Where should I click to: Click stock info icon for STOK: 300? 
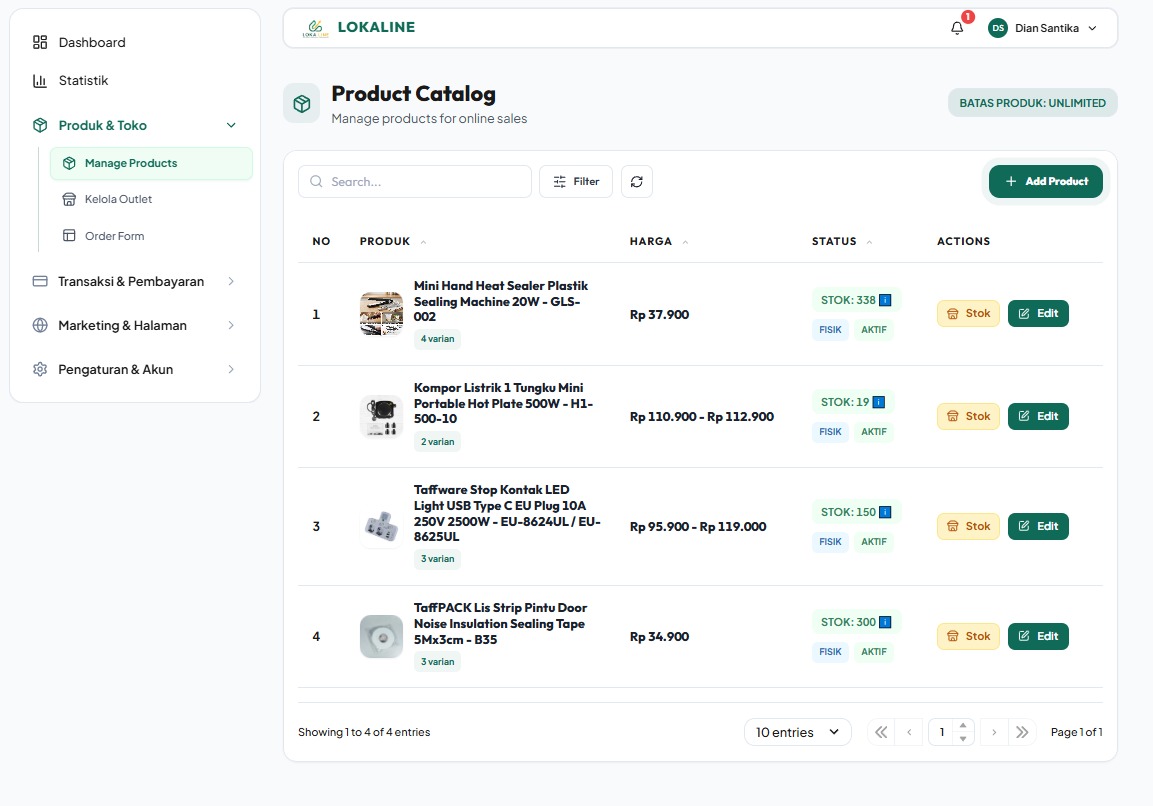(x=885, y=622)
